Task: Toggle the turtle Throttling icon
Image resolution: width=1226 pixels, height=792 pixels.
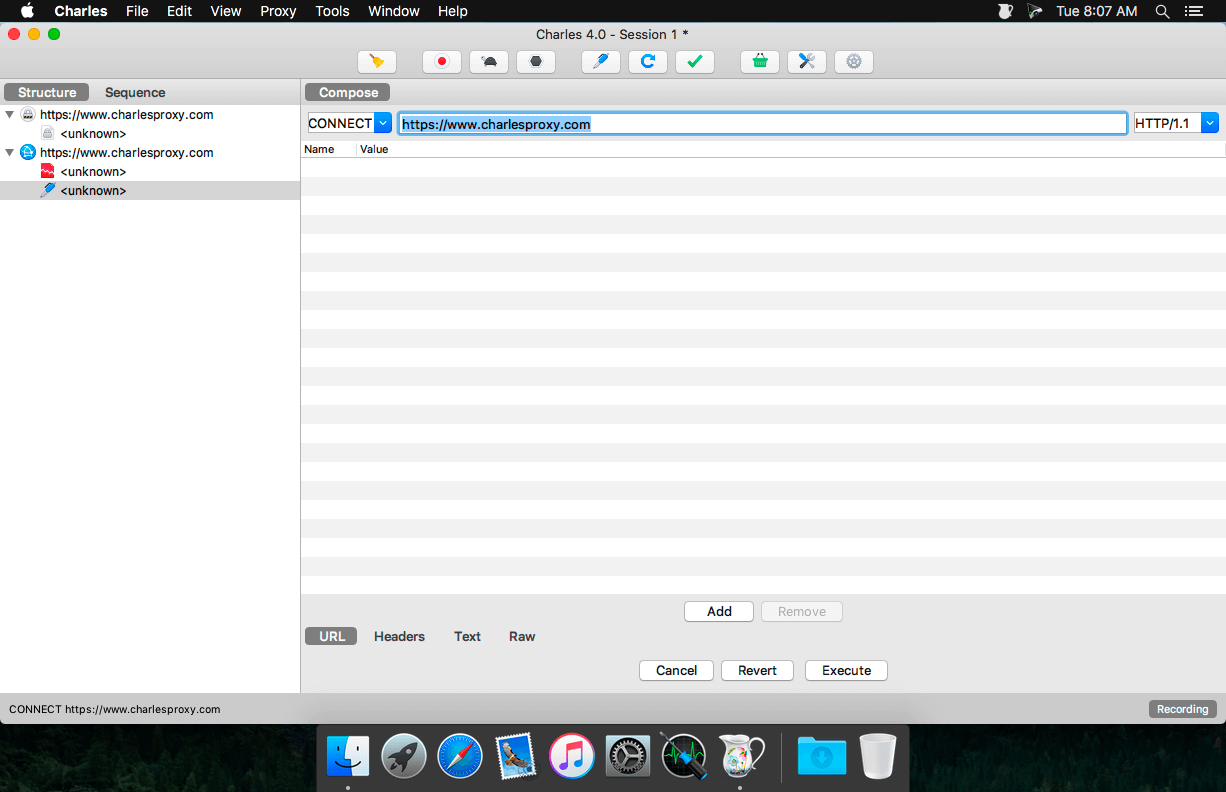Action: [x=489, y=62]
